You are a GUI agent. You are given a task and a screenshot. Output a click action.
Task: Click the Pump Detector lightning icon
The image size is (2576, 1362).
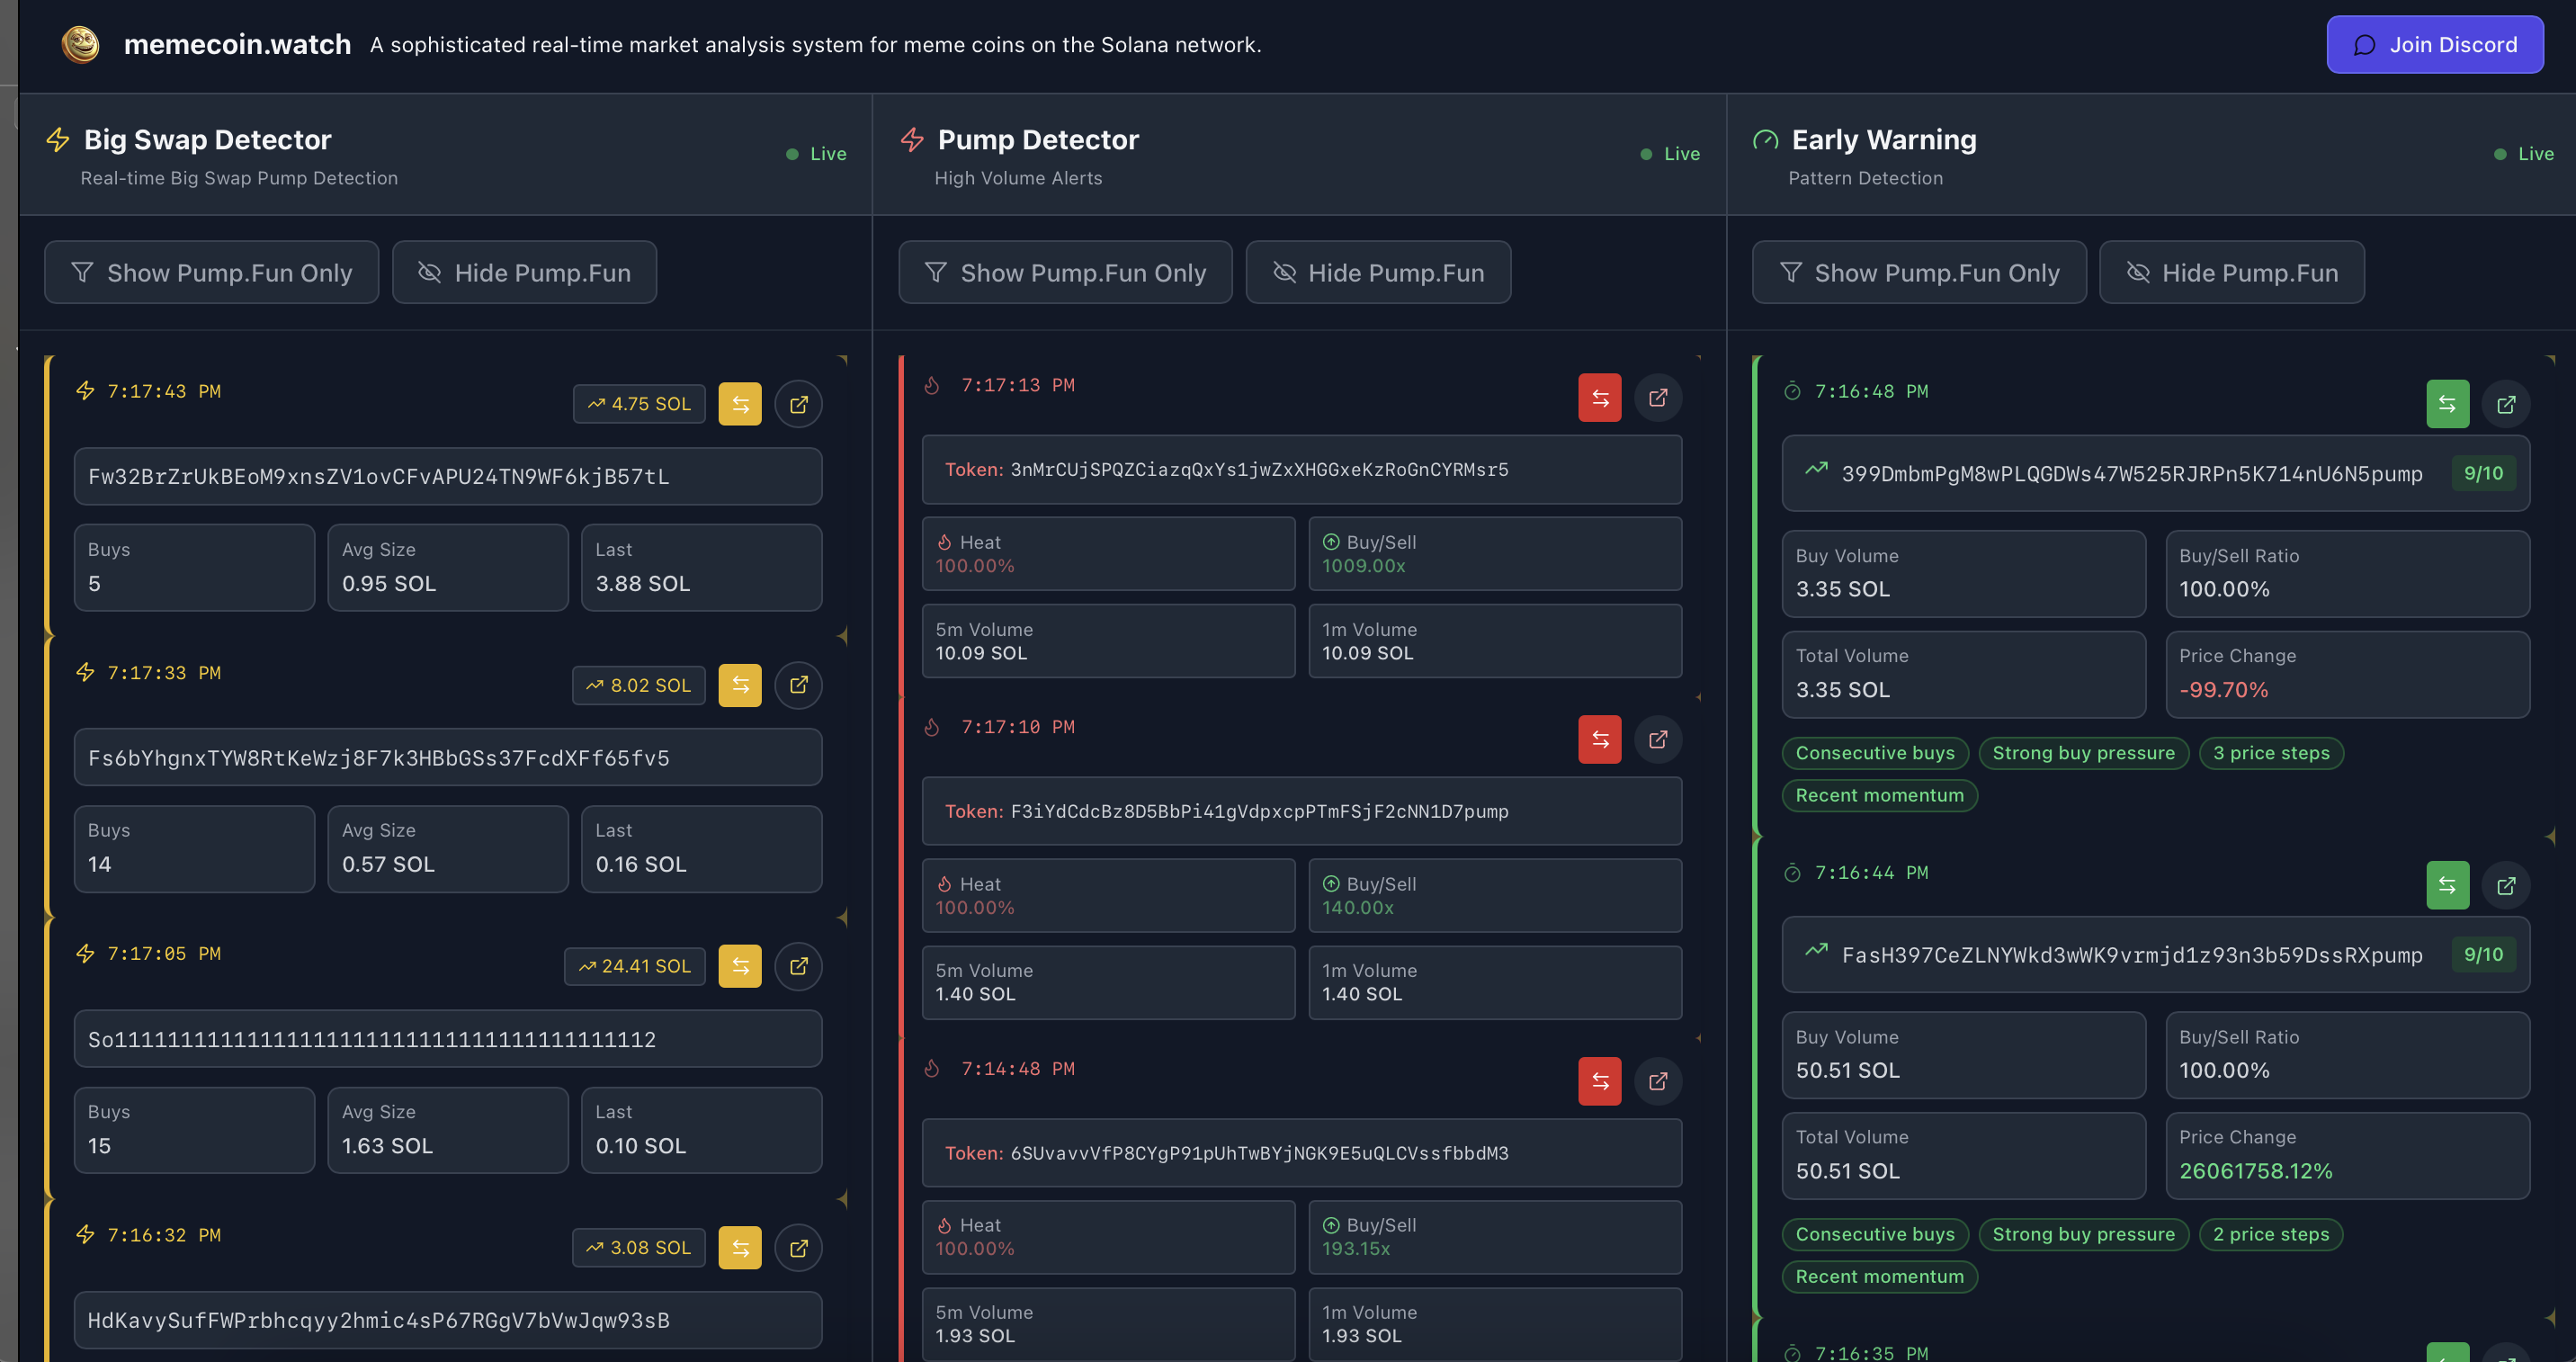click(912, 140)
